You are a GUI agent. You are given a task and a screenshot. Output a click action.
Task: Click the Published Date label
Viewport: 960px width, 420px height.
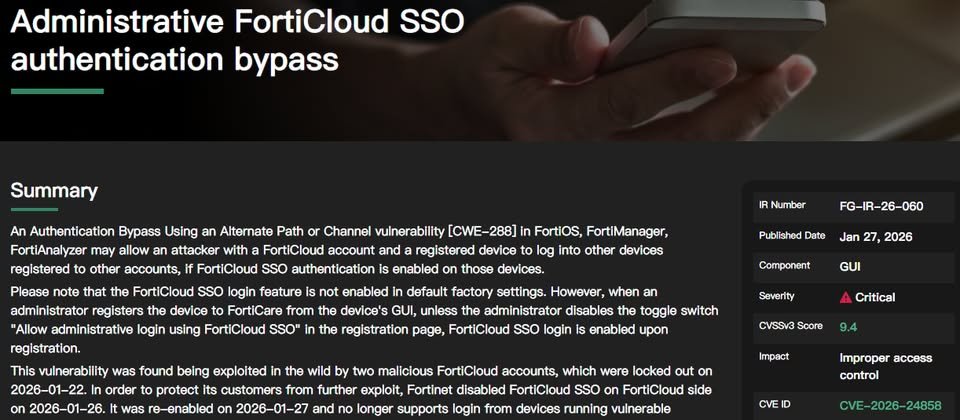[792, 236]
